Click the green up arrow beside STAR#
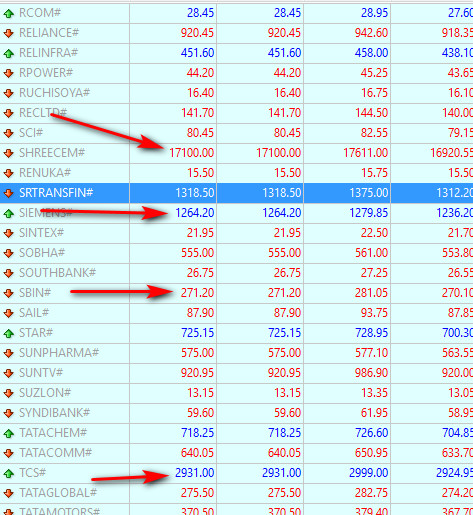The height and width of the screenshot is (515, 473). (9, 333)
